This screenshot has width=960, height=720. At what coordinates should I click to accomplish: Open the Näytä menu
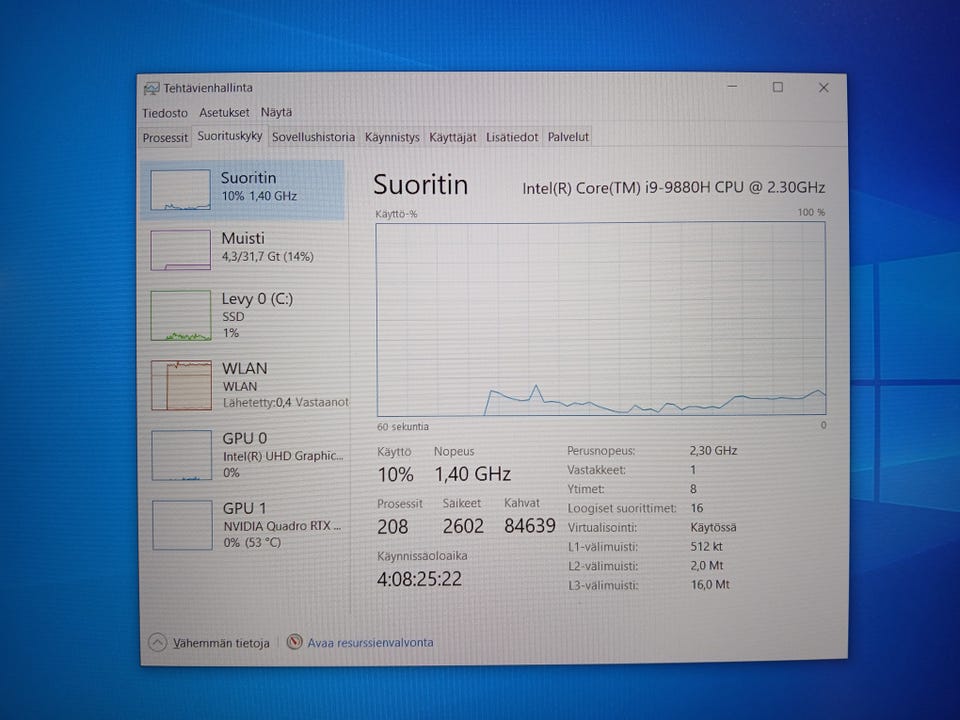(x=276, y=113)
